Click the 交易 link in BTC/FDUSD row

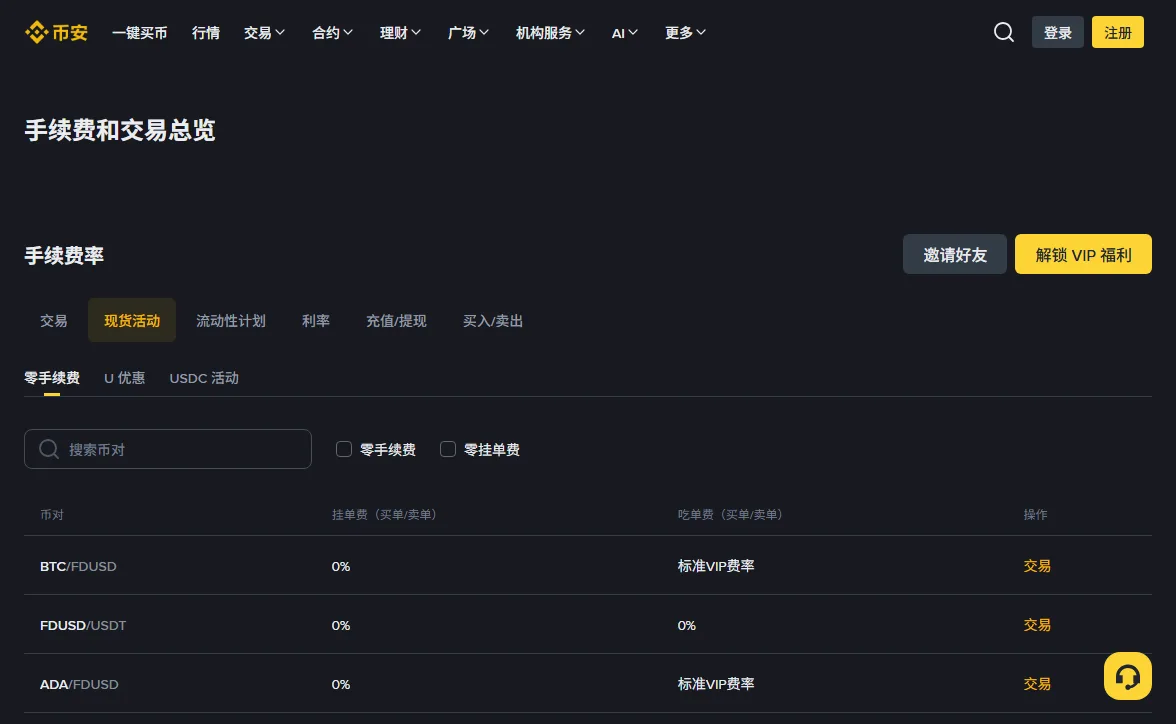click(1036, 566)
